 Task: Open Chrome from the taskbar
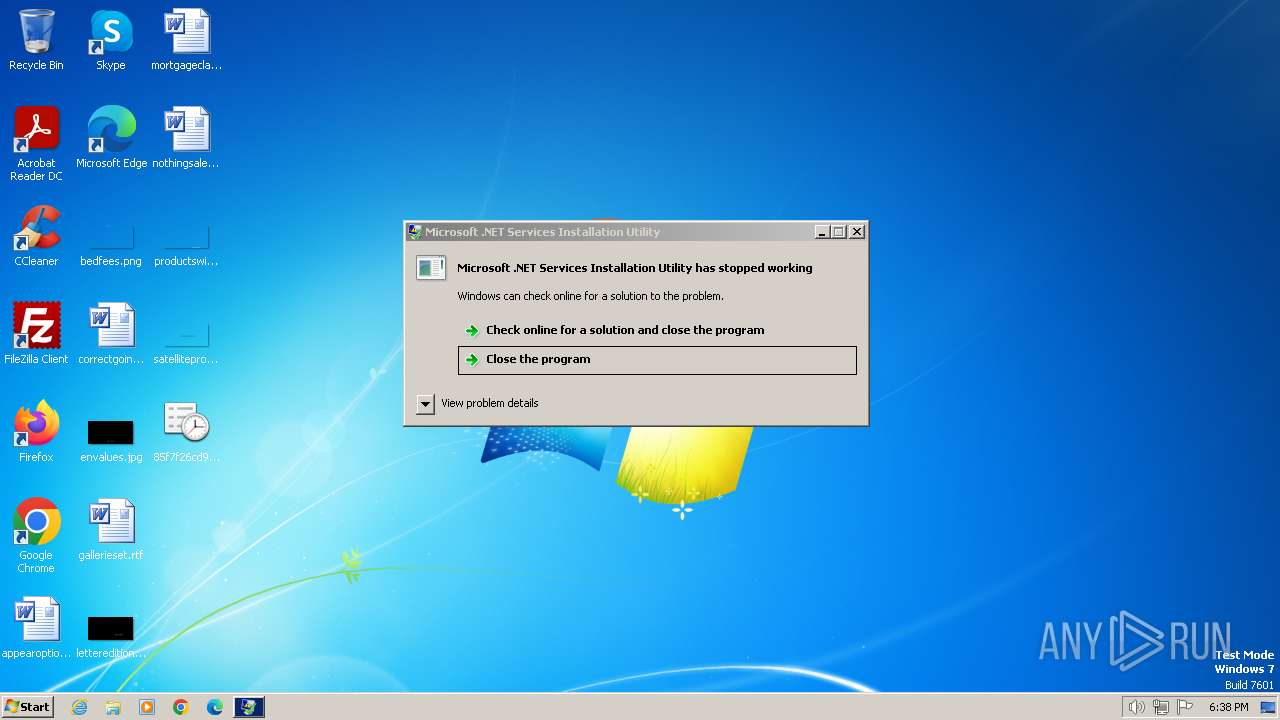point(181,707)
